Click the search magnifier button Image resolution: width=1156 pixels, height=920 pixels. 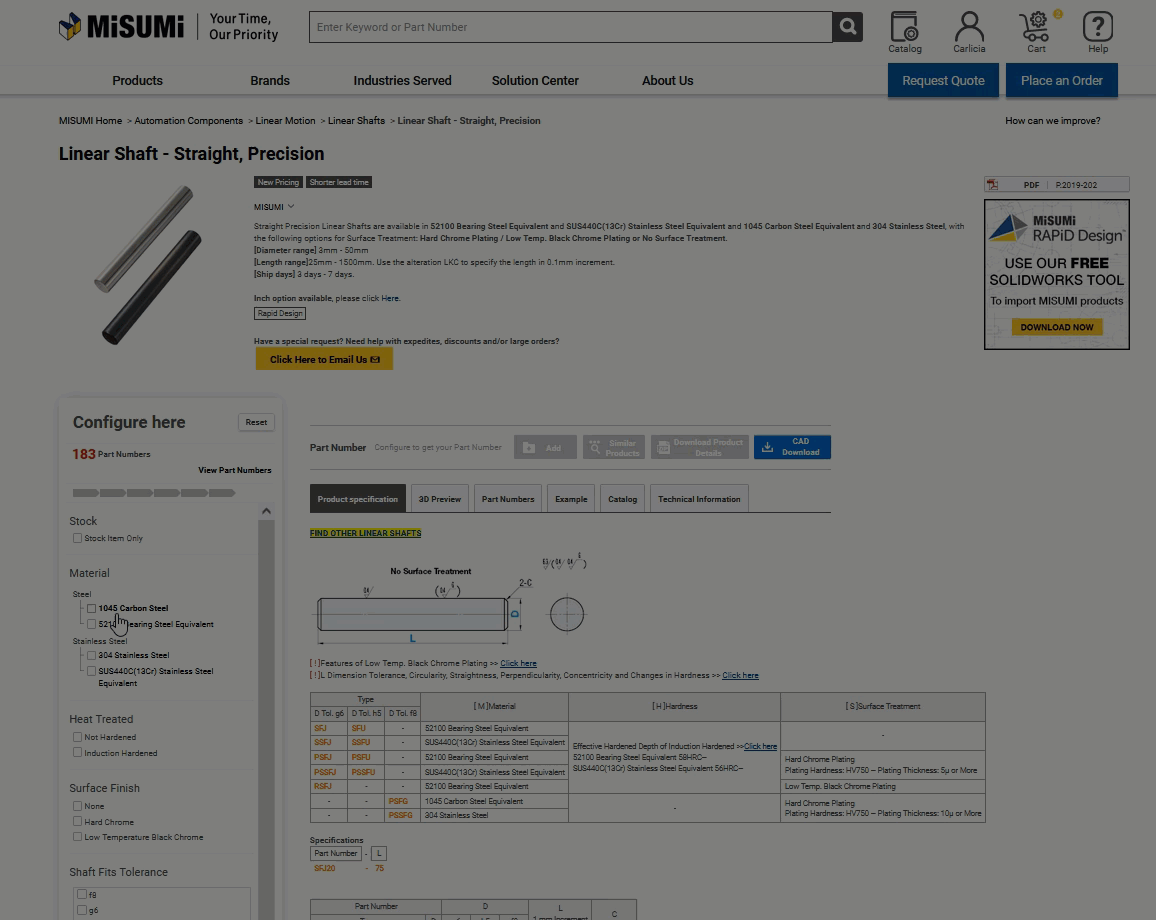tap(848, 27)
